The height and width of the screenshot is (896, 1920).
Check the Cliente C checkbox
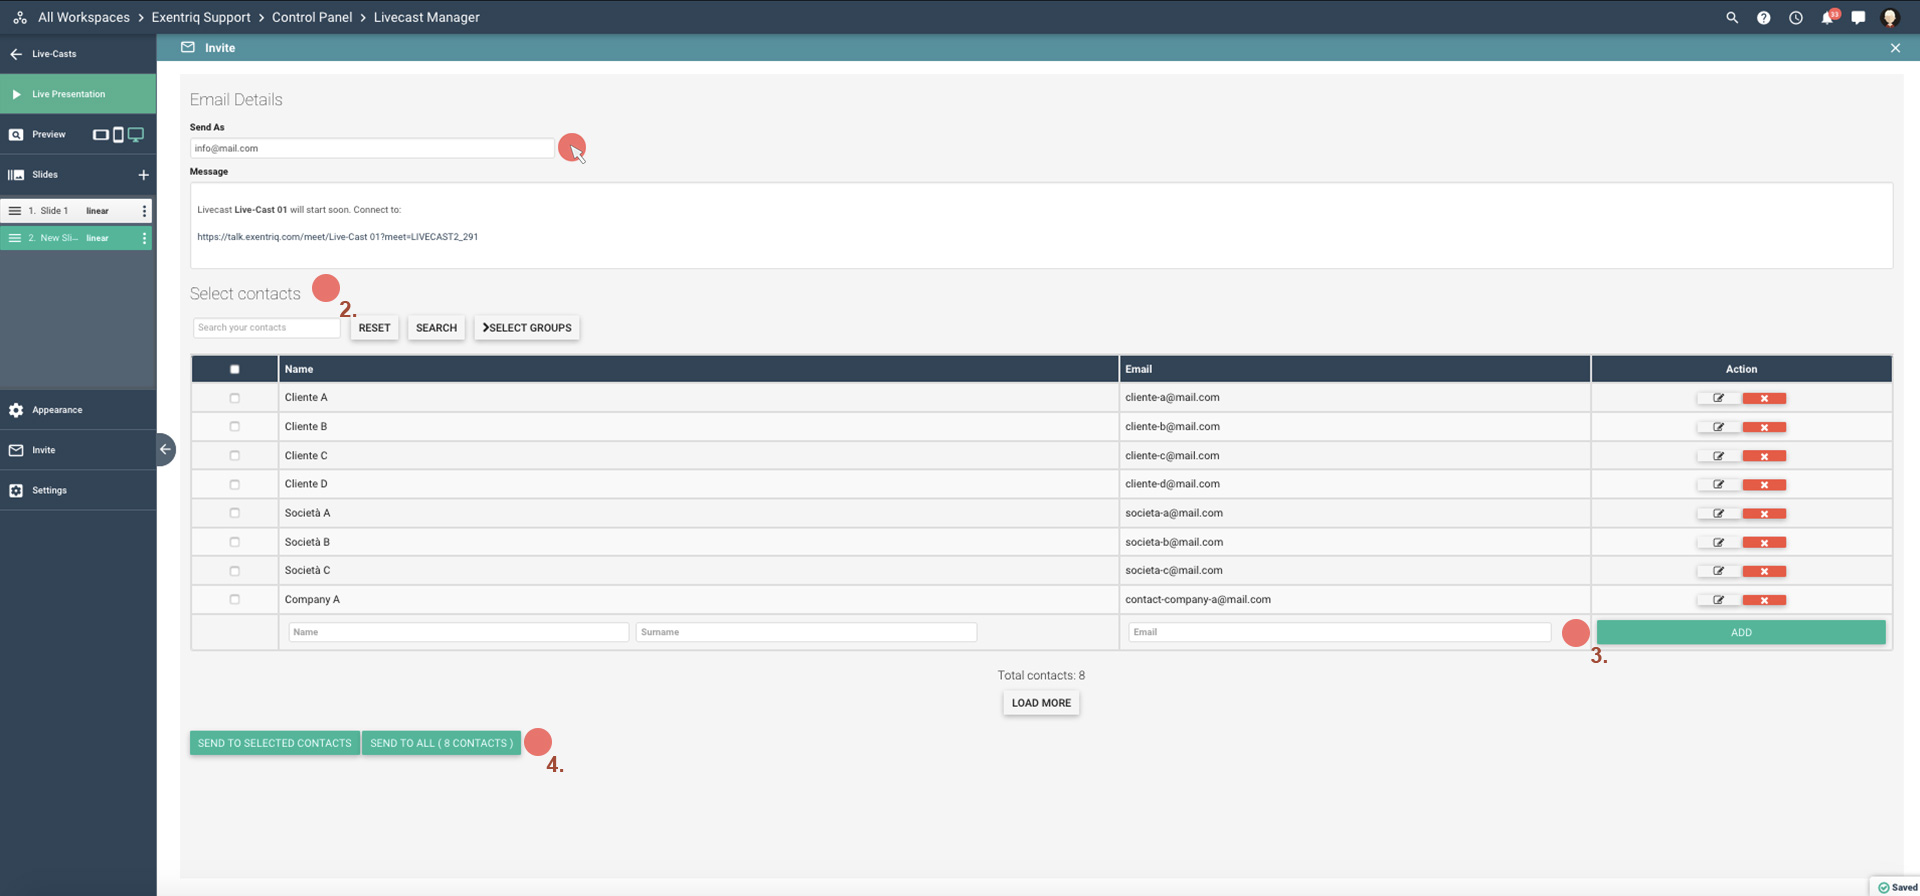click(x=235, y=456)
